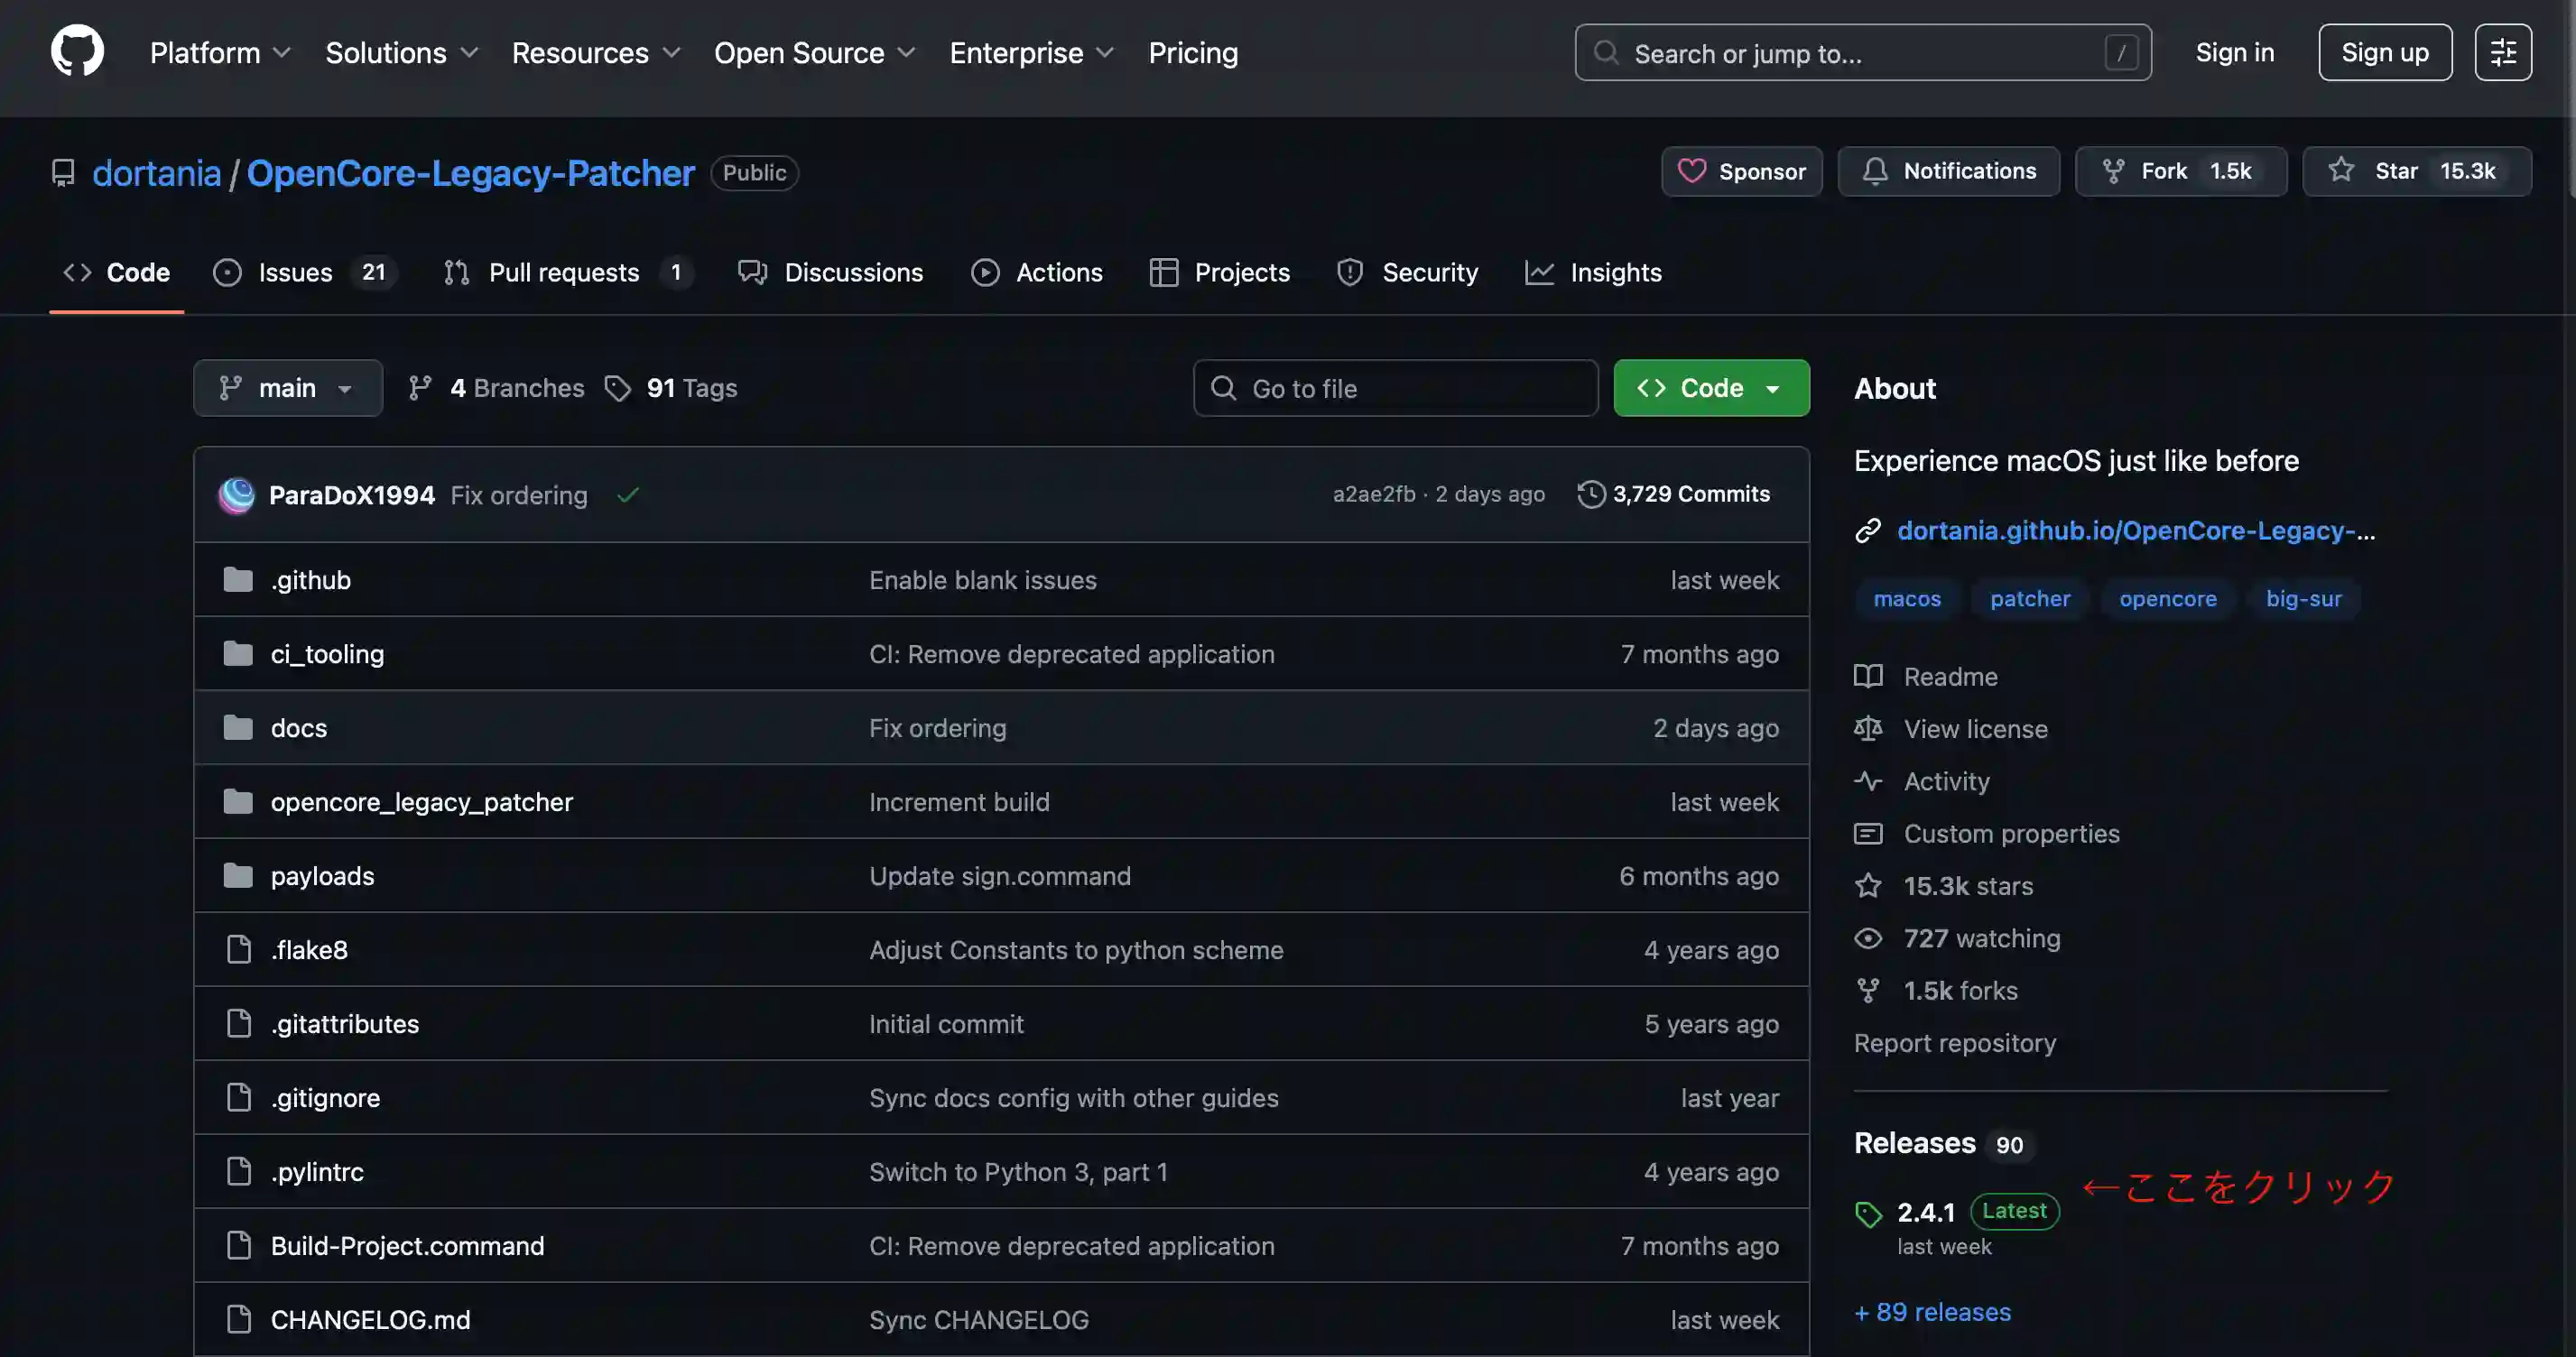Open the Discussions tab
The height and width of the screenshot is (1357, 2576).
click(x=831, y=272)
